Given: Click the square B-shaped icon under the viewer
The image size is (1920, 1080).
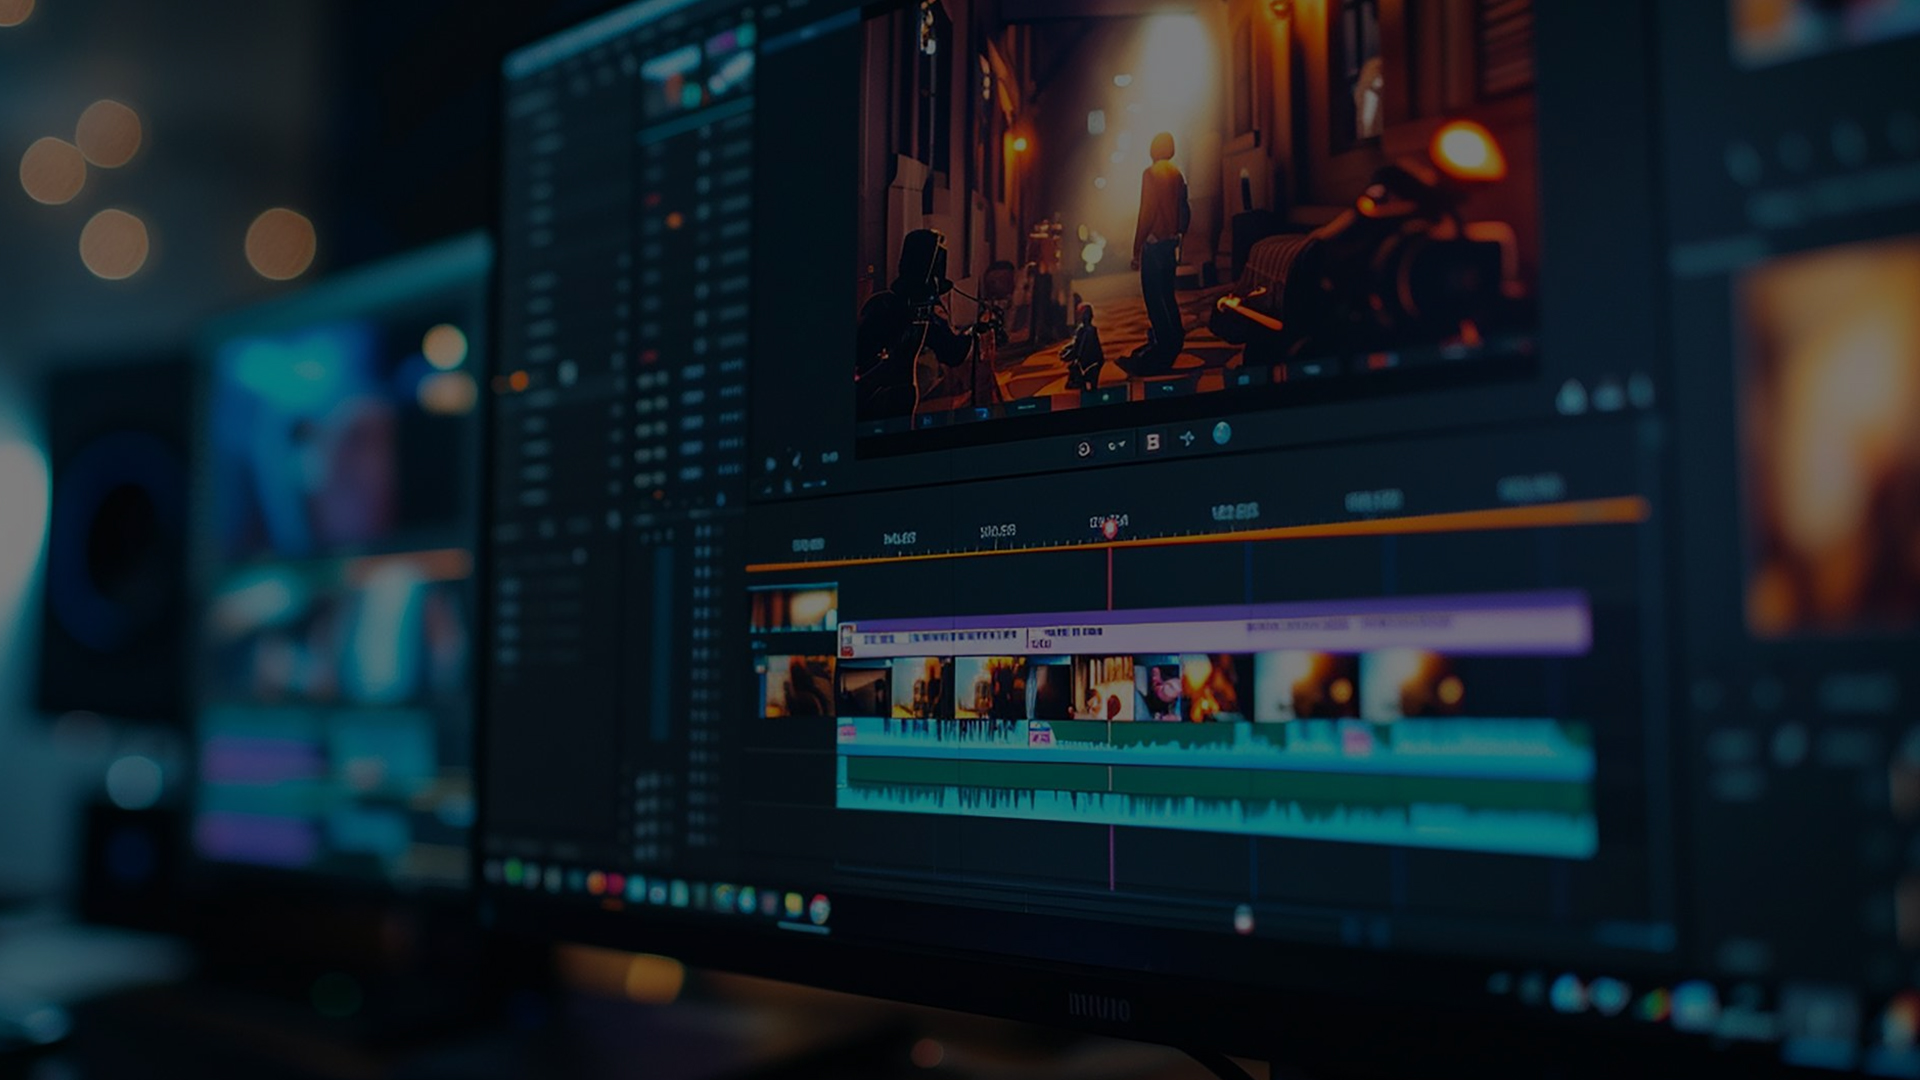Looking at the screenshot, I should pos(1152,441).
